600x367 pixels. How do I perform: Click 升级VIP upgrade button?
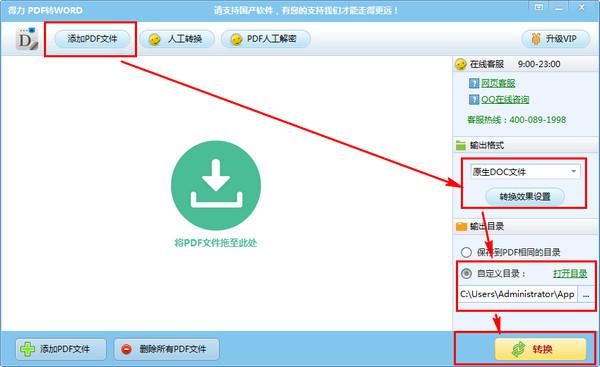coord(555,39)
